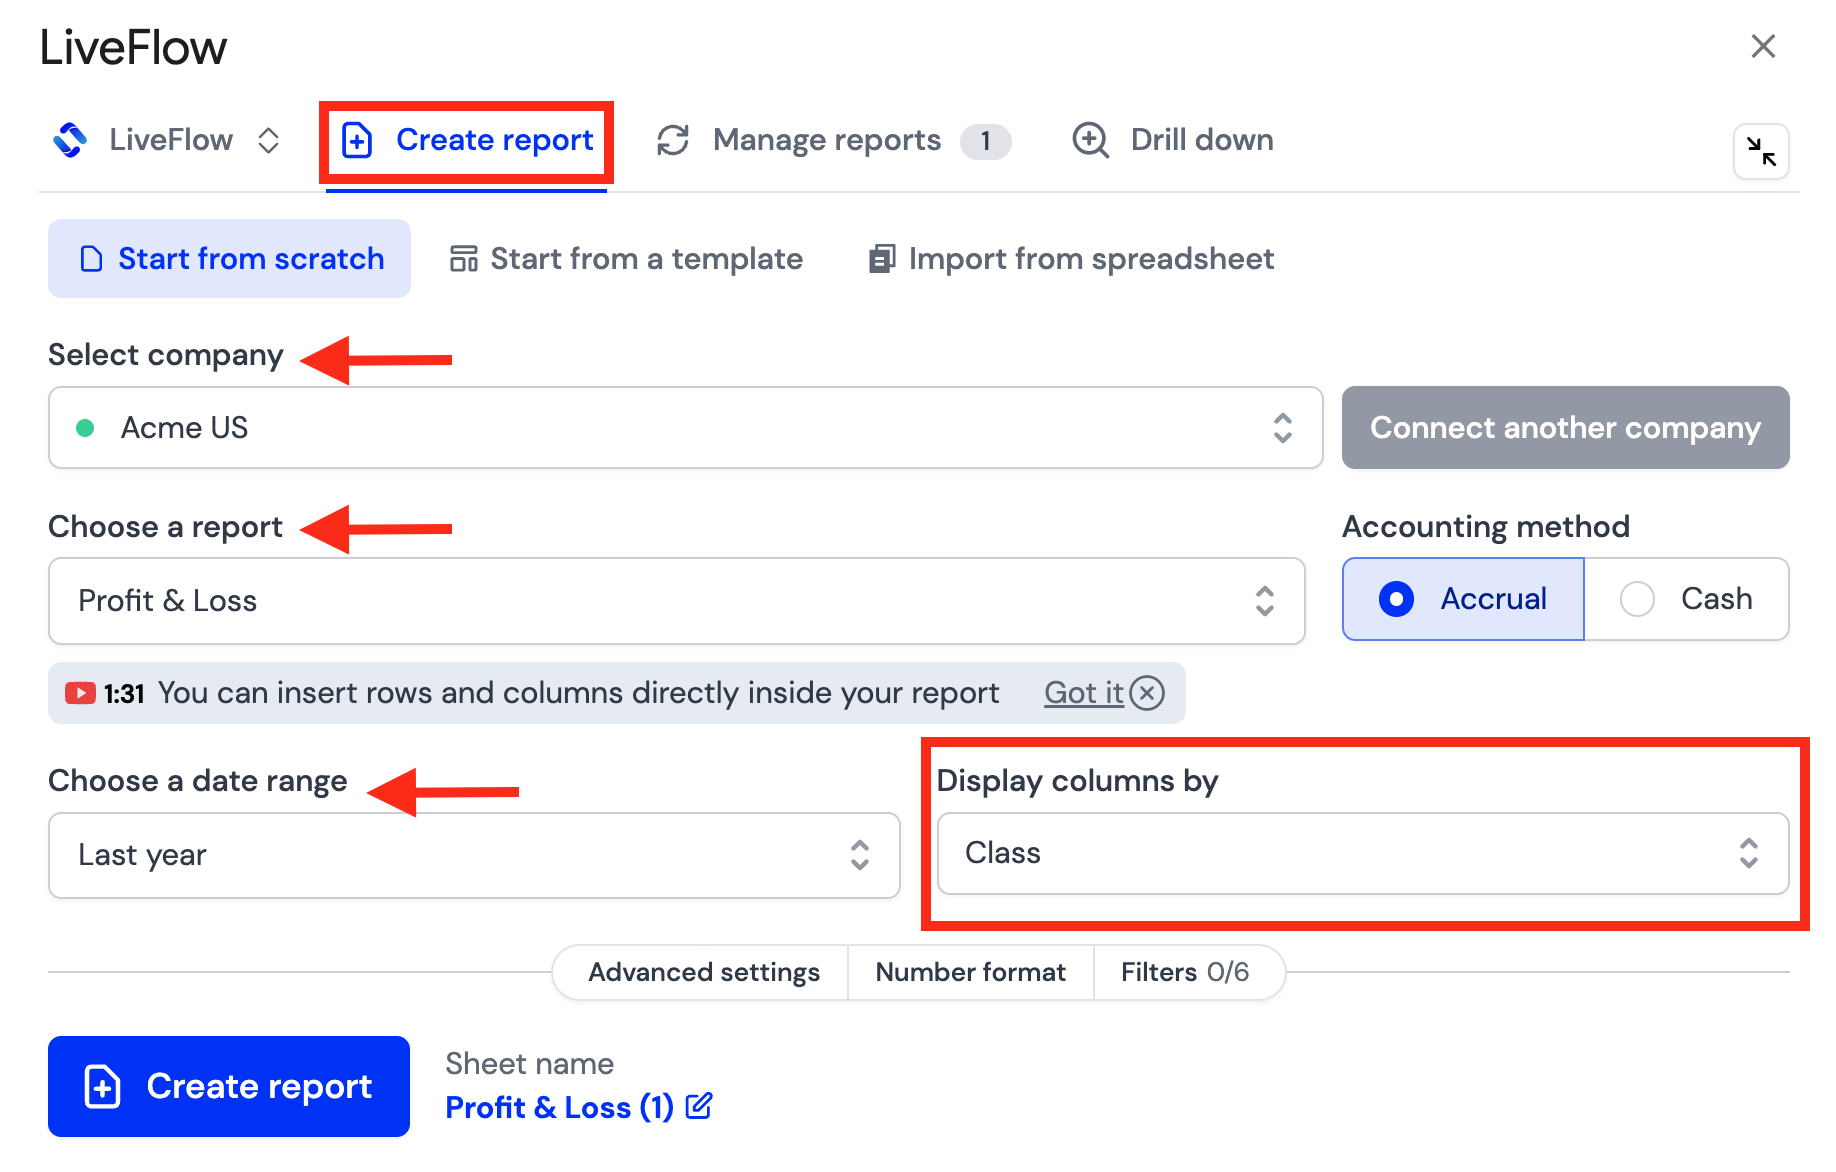Dismiss the tip with the X icon
The height and width of the screenshot is (1172, 1836).
(1147, 693)
